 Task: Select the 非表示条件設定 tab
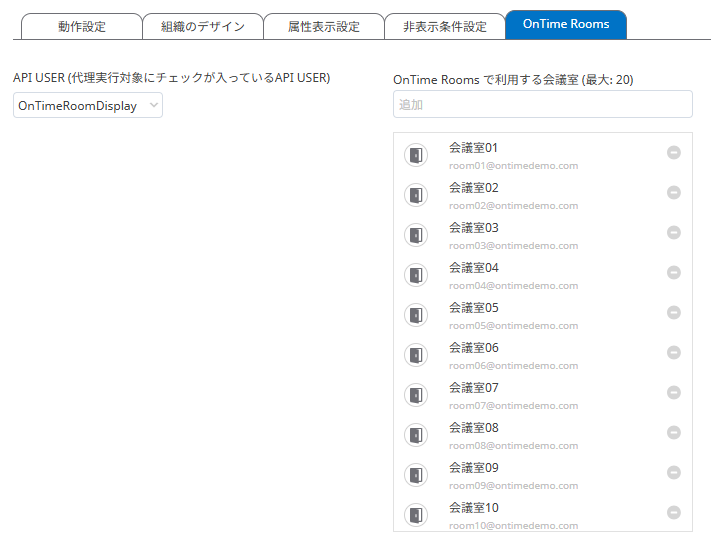pos(444,27)
